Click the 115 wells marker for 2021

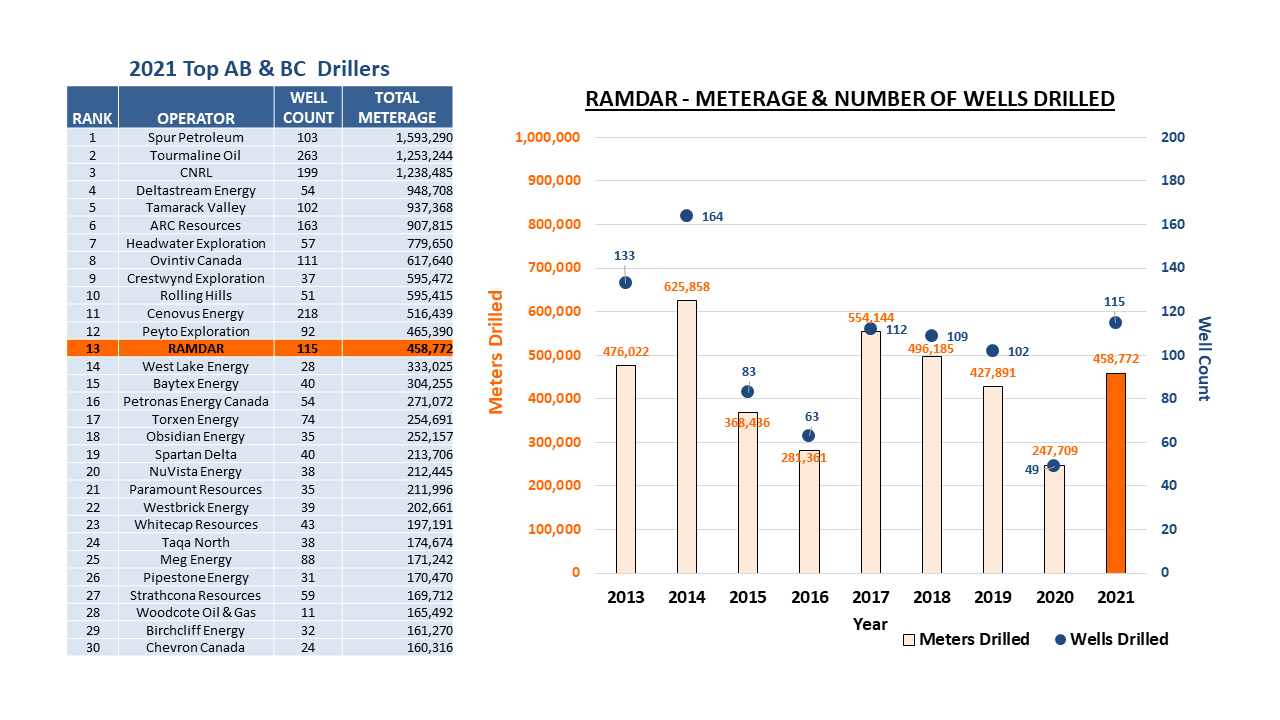(1115, 322)
